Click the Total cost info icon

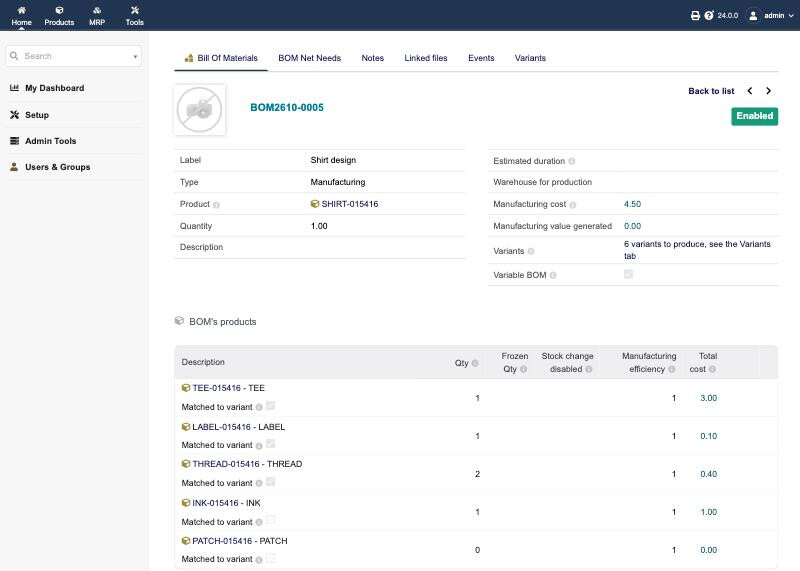tap(712, 369)
